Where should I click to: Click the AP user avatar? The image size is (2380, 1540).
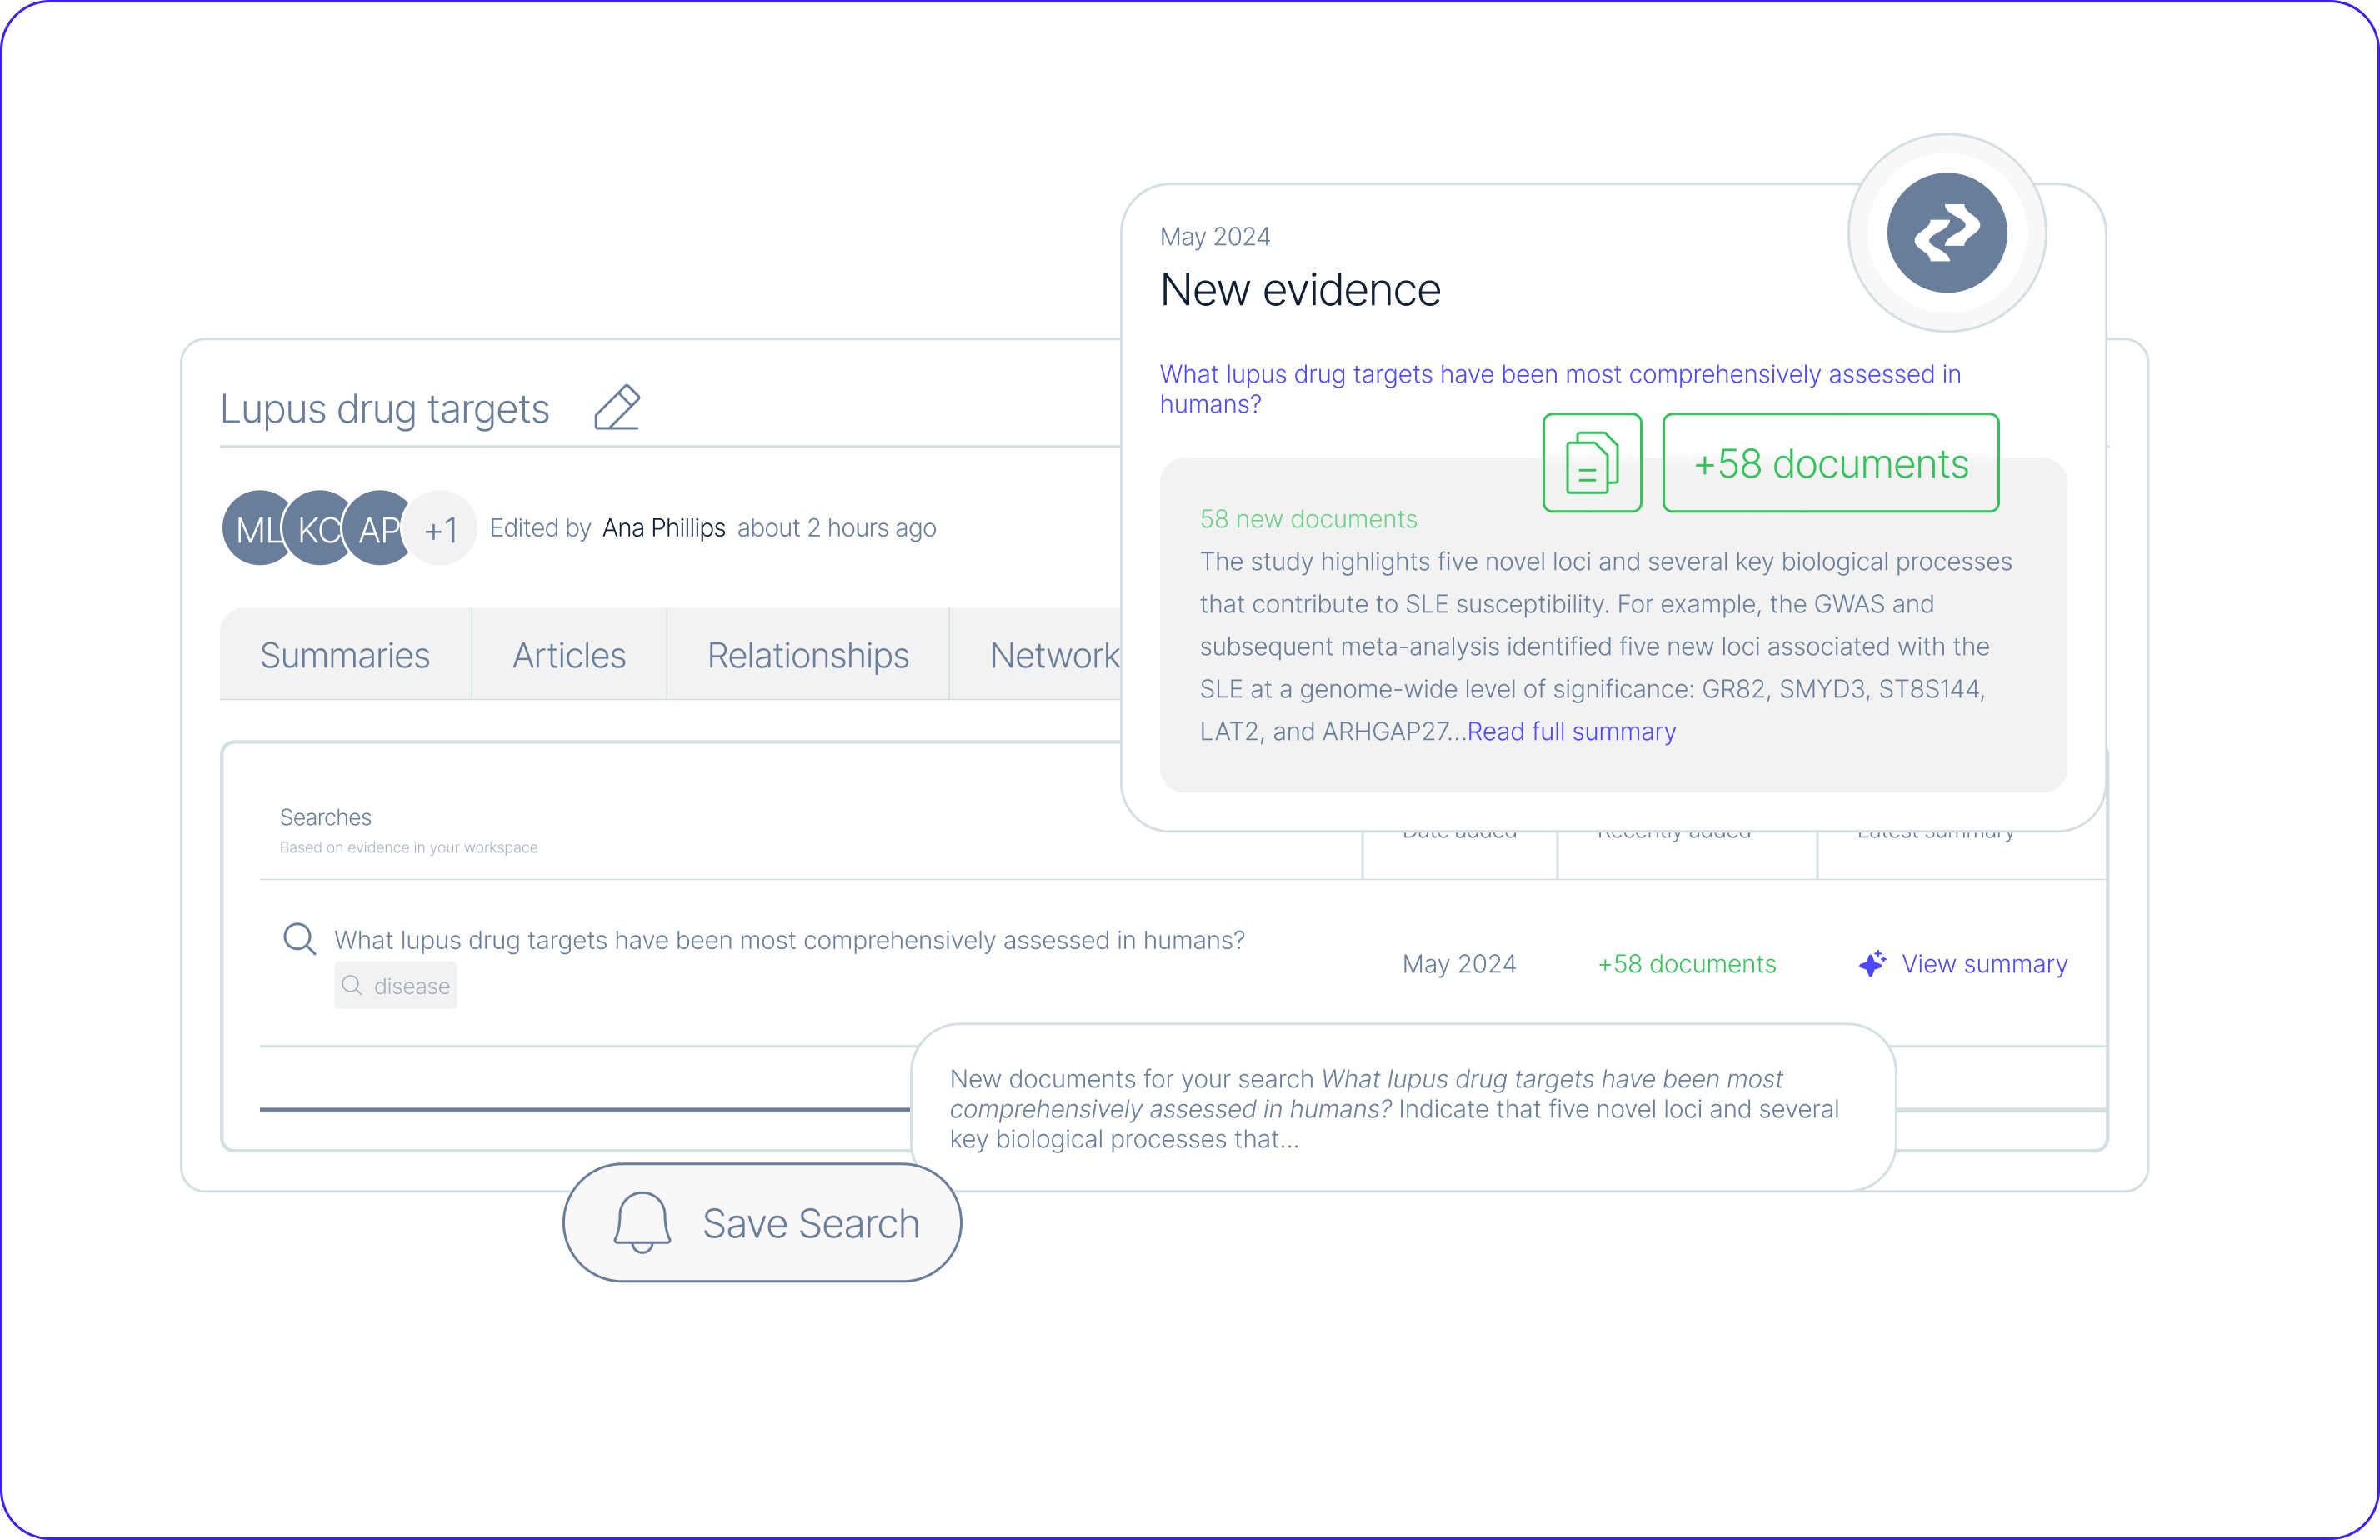pos(376,528)
